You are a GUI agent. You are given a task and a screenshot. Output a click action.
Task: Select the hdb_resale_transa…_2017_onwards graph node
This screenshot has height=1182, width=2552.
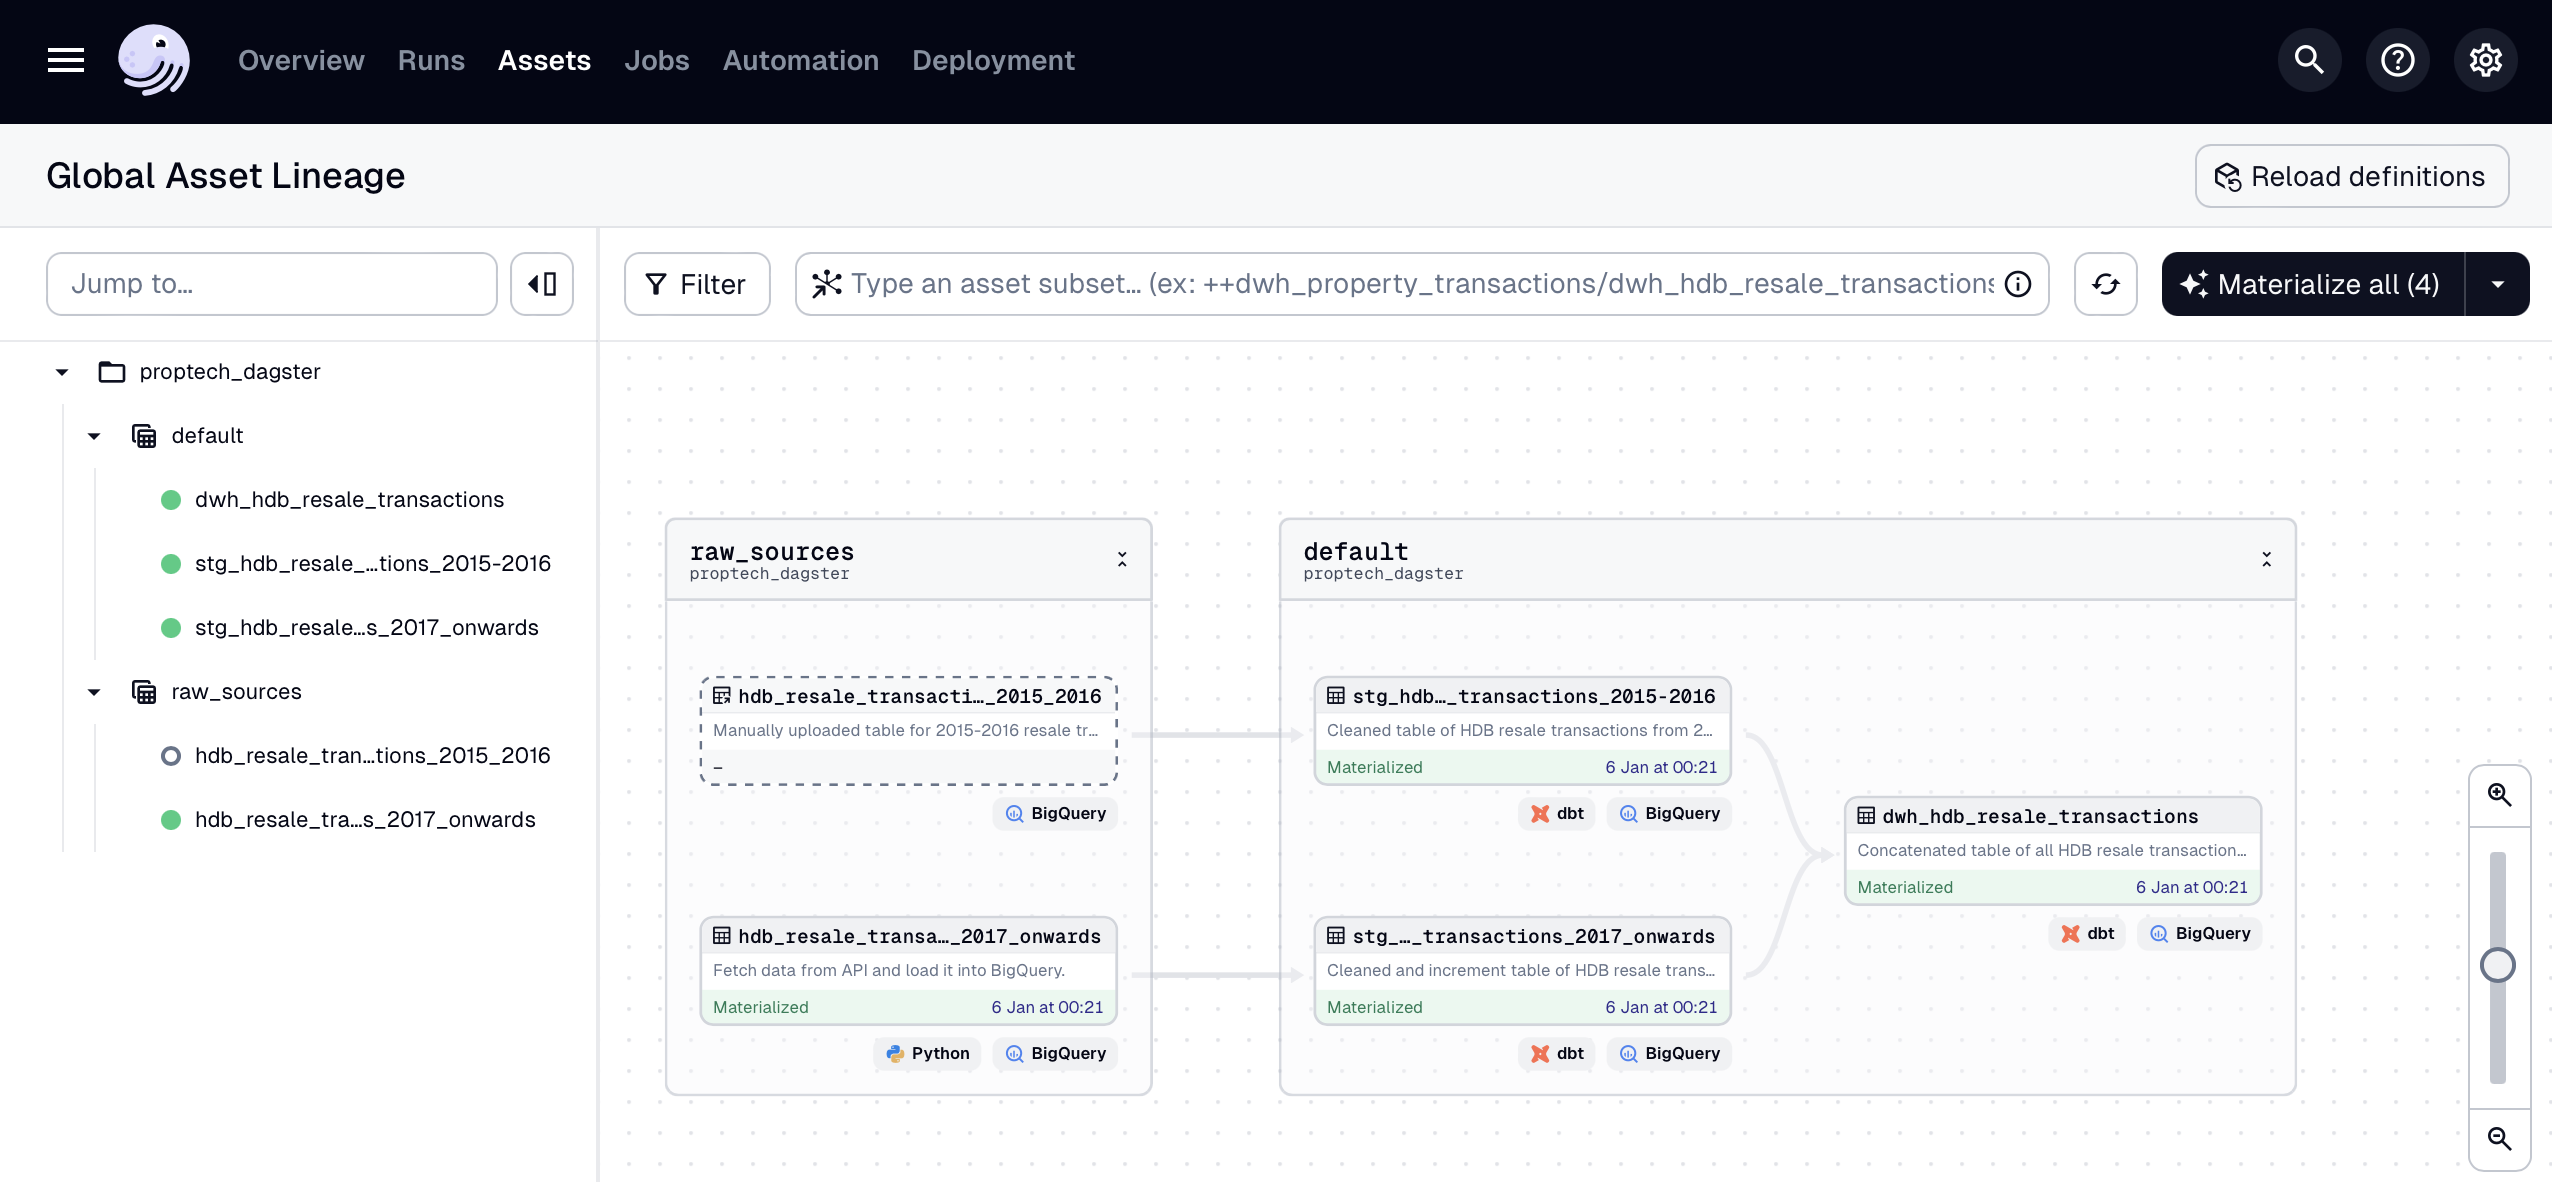908,971
